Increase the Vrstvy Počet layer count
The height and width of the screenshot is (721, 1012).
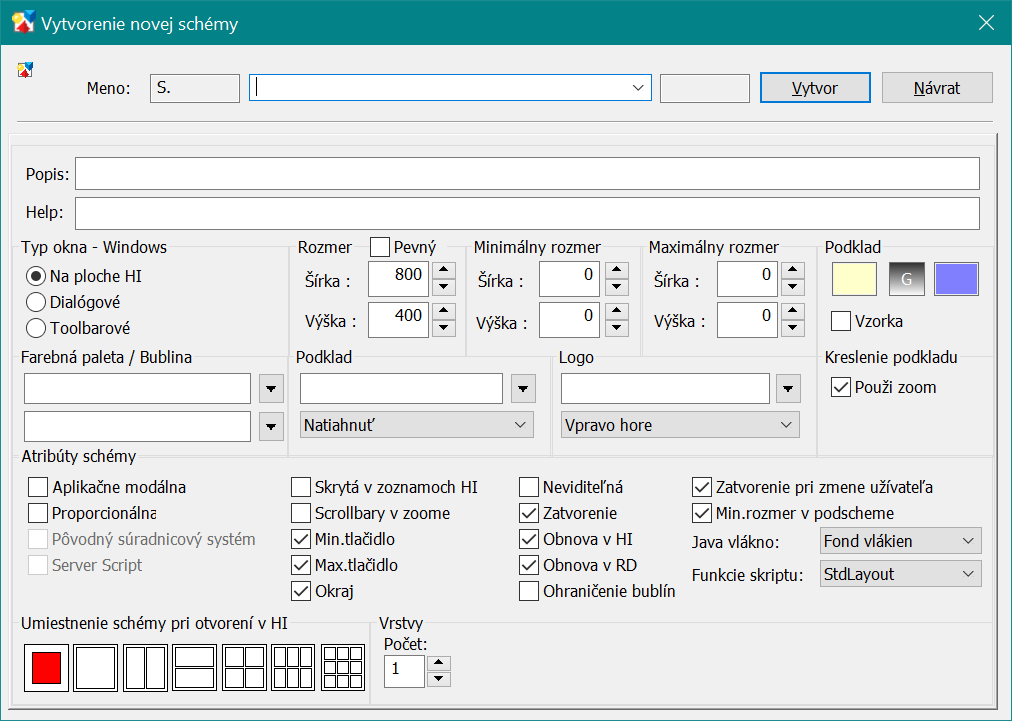click(x=439, y=662)
